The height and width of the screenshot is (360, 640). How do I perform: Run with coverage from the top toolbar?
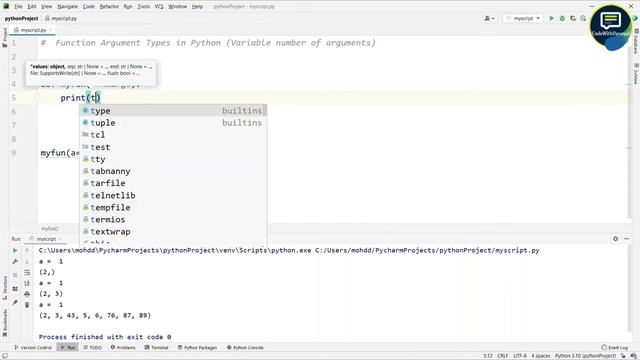point(573,18)
